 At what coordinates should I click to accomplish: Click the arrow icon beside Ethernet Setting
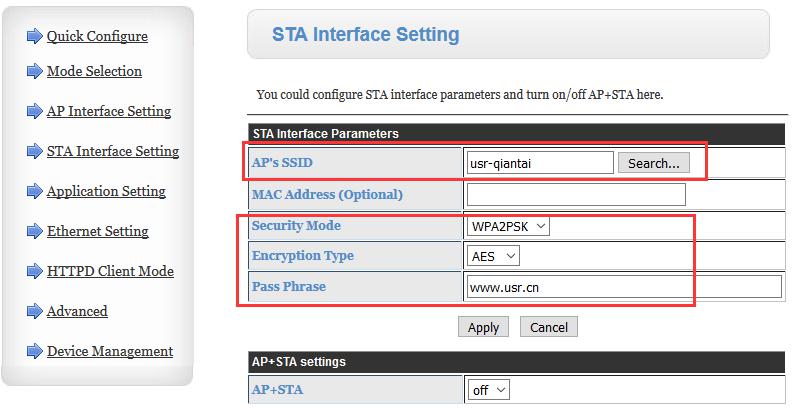[35, 231]
